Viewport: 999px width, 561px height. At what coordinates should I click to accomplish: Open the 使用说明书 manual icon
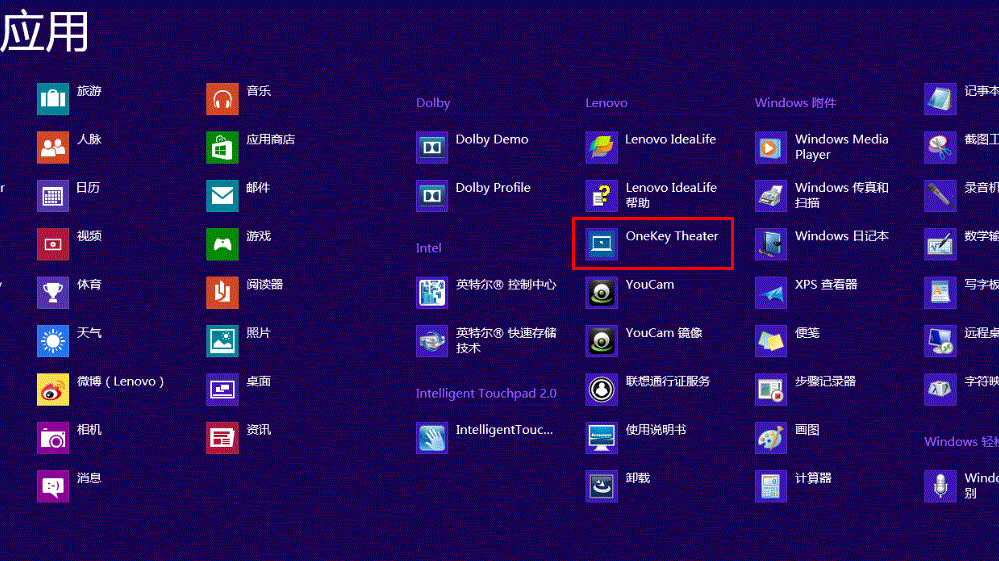point(601,437)
